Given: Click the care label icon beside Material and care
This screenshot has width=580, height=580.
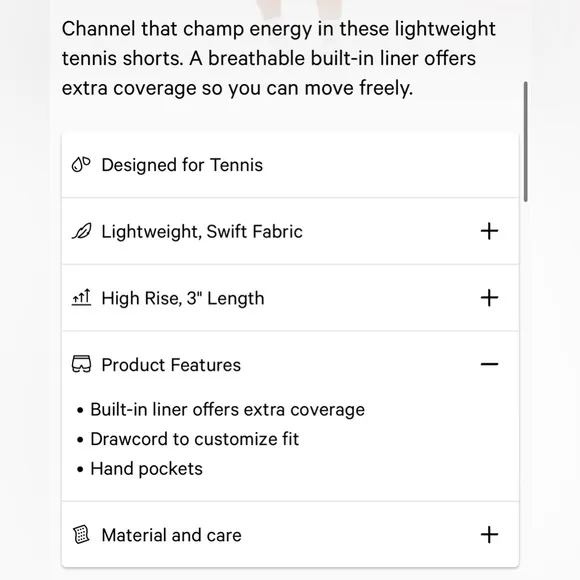Looking at the screenshot, I should click(81, 535).
